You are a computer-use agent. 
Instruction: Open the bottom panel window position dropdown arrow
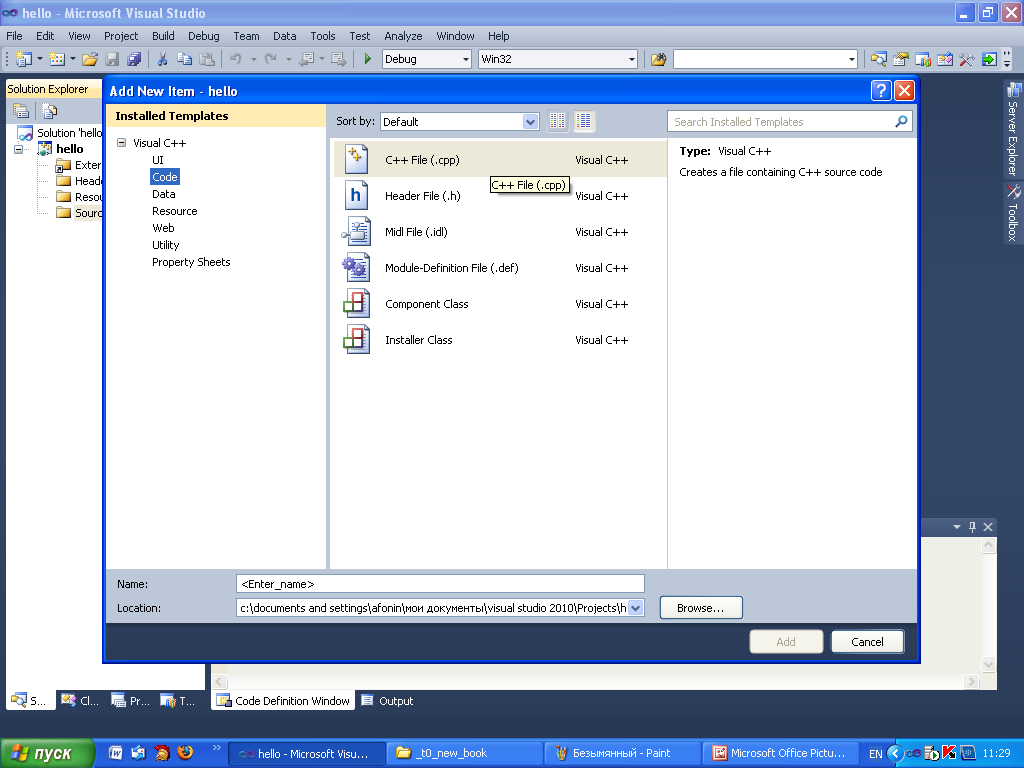click(957, 526)
